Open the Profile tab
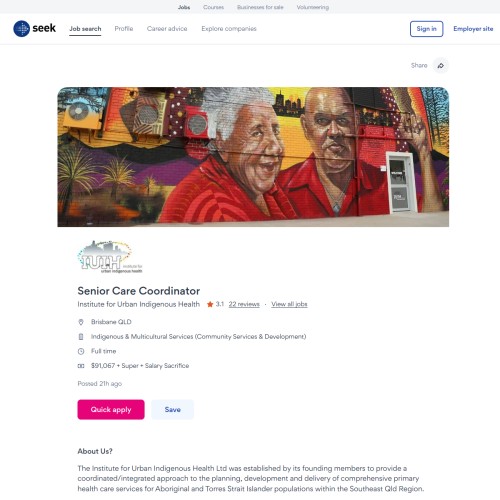 pyautogui.click(x=124, y=29)
